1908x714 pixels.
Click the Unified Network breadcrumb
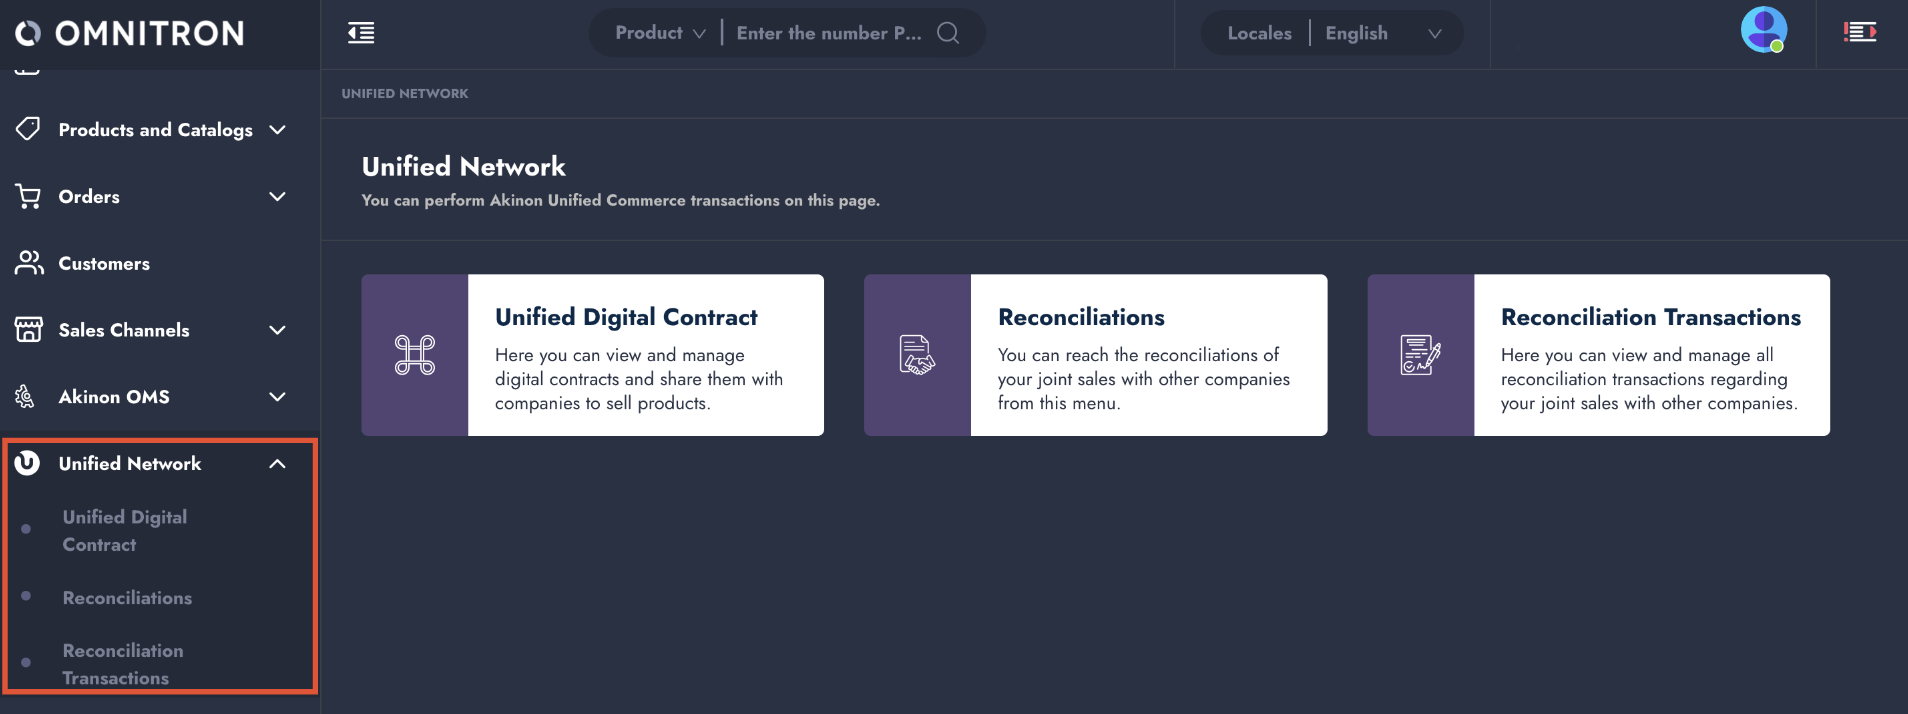405,93
